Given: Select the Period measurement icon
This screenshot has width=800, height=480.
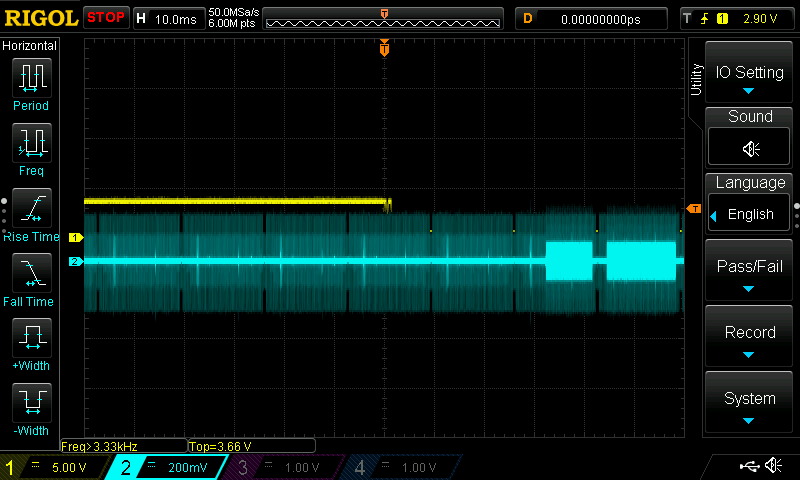Looking at the screenshot, I should tap(31, 78).
